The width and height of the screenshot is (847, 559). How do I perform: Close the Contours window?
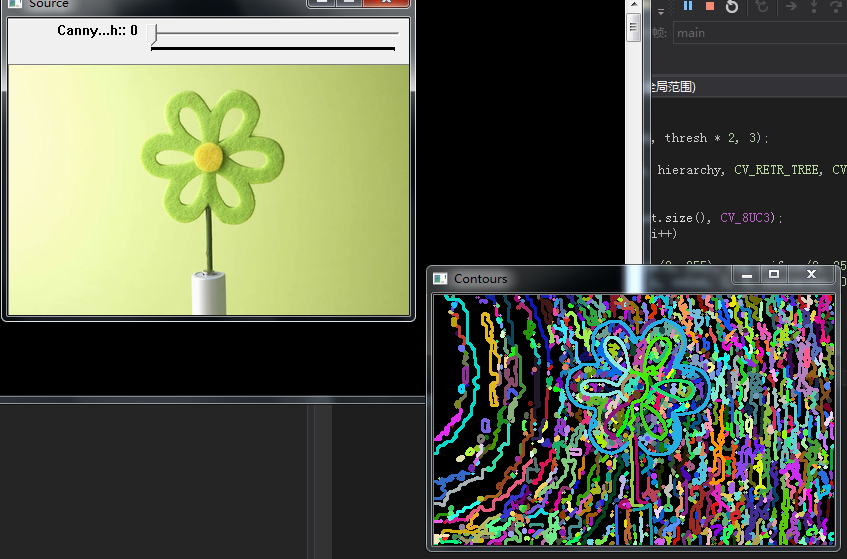(x=811, y=274)
